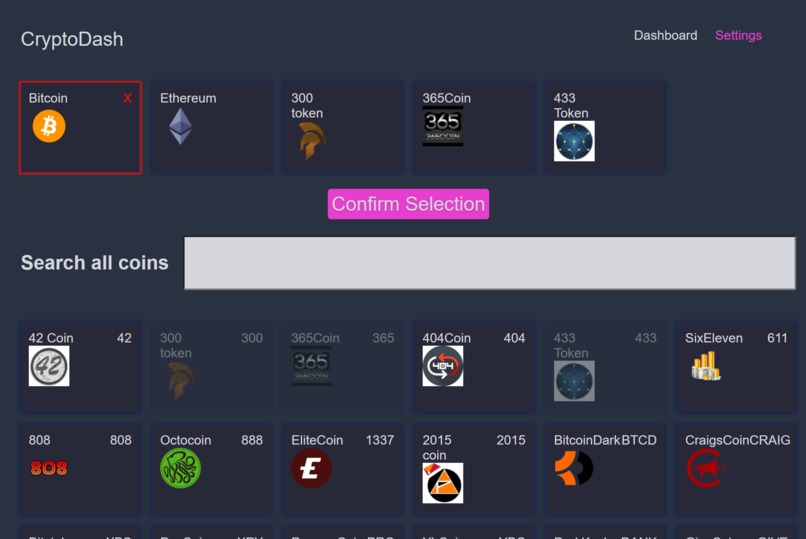This screenshot has height=539, width=806.
Task: Select the CraigsCoin megaphone logo
Action: (x=706, y=468)
